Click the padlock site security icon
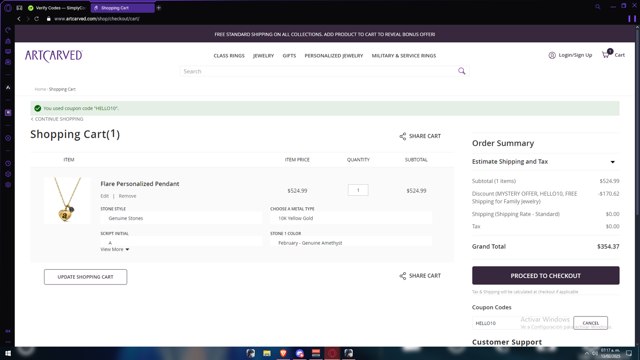This screenshot has height=360, width=640. point(49,19)
